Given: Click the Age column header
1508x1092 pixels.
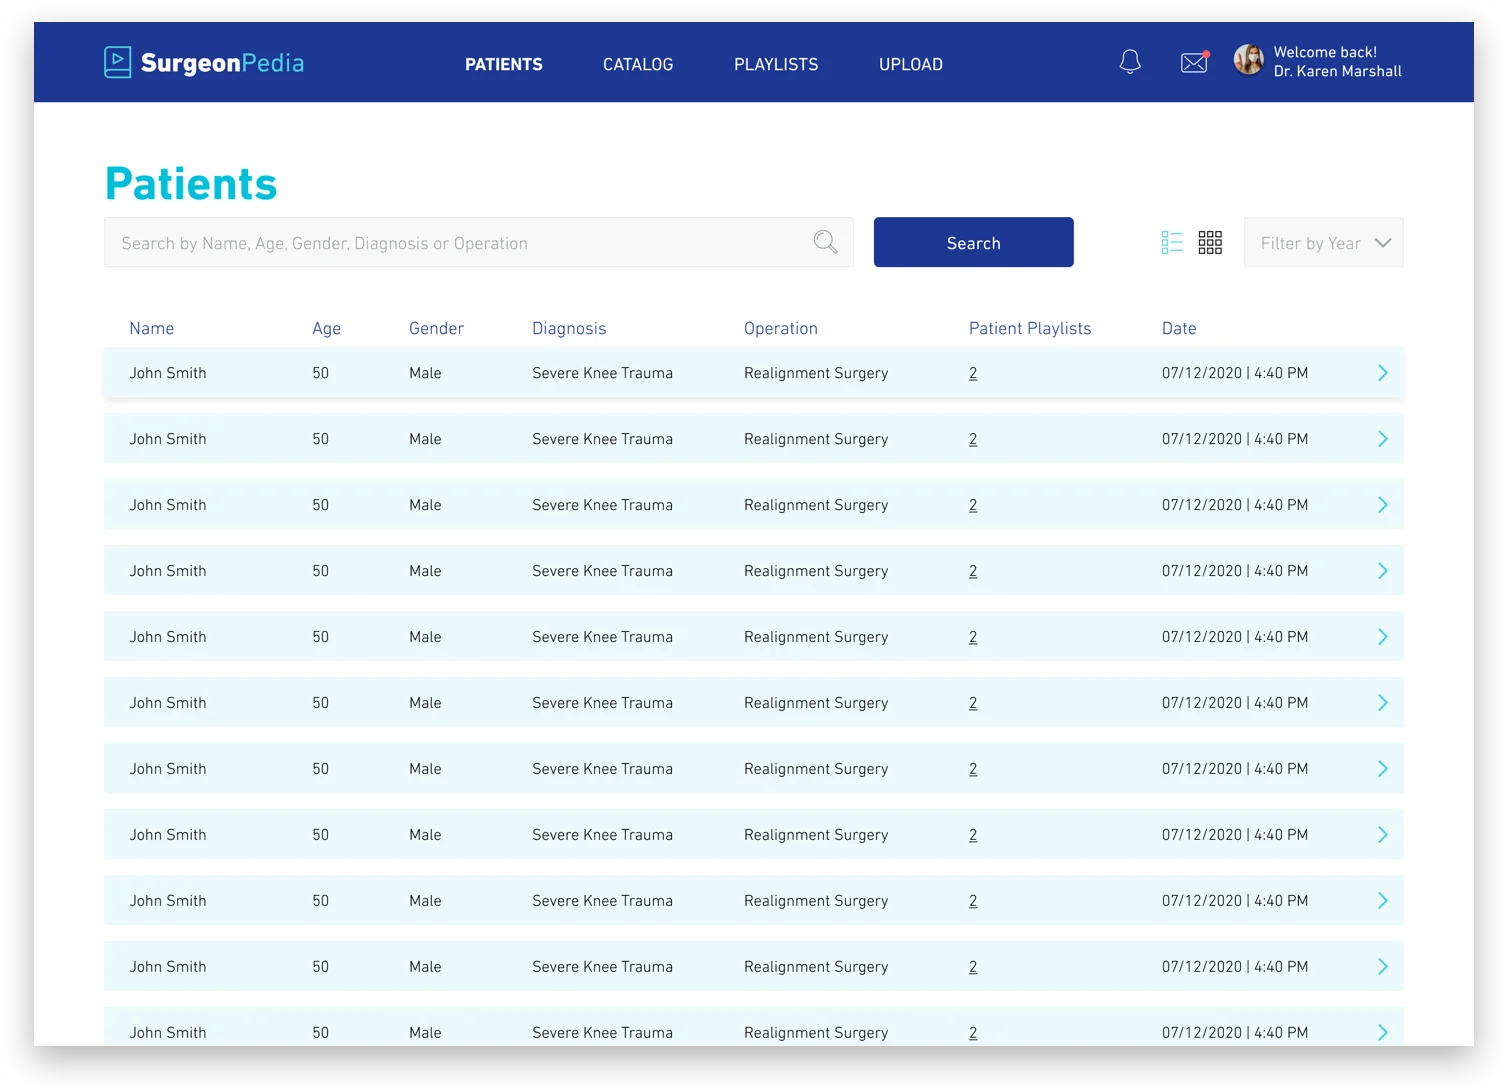Looking at the screenshot, I should click(327, 328).
